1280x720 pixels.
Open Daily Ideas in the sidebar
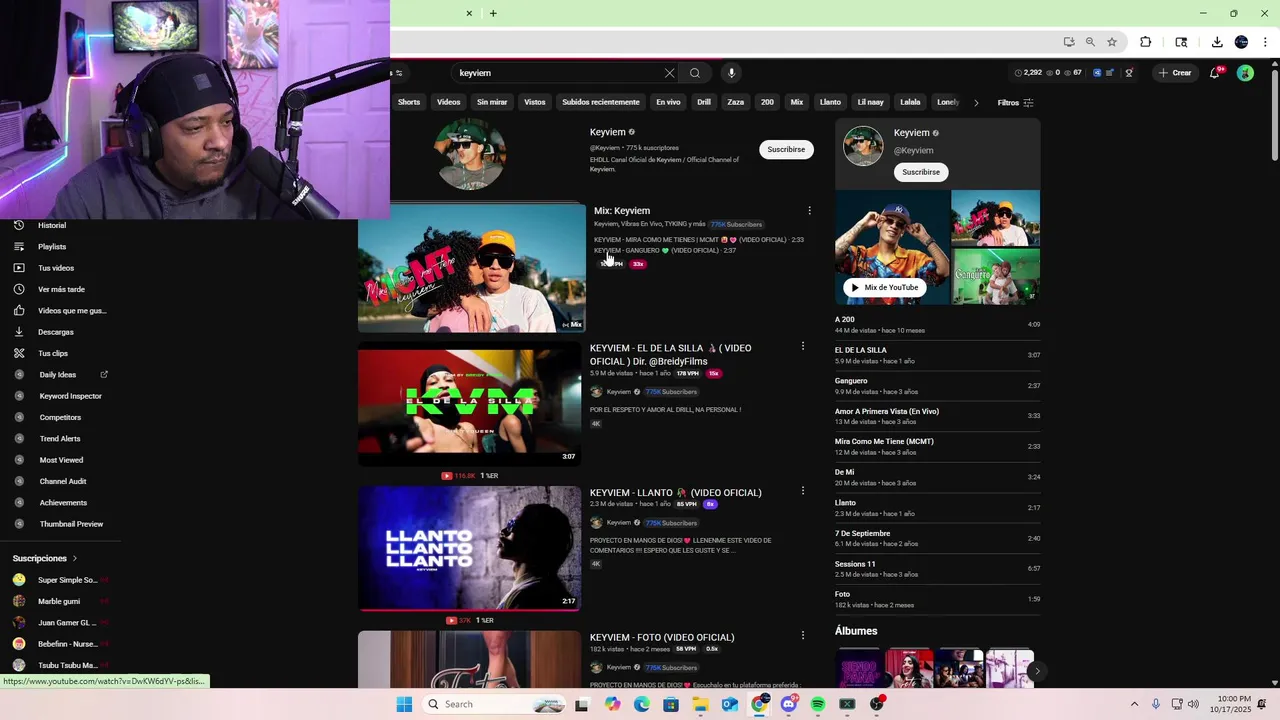58,375
